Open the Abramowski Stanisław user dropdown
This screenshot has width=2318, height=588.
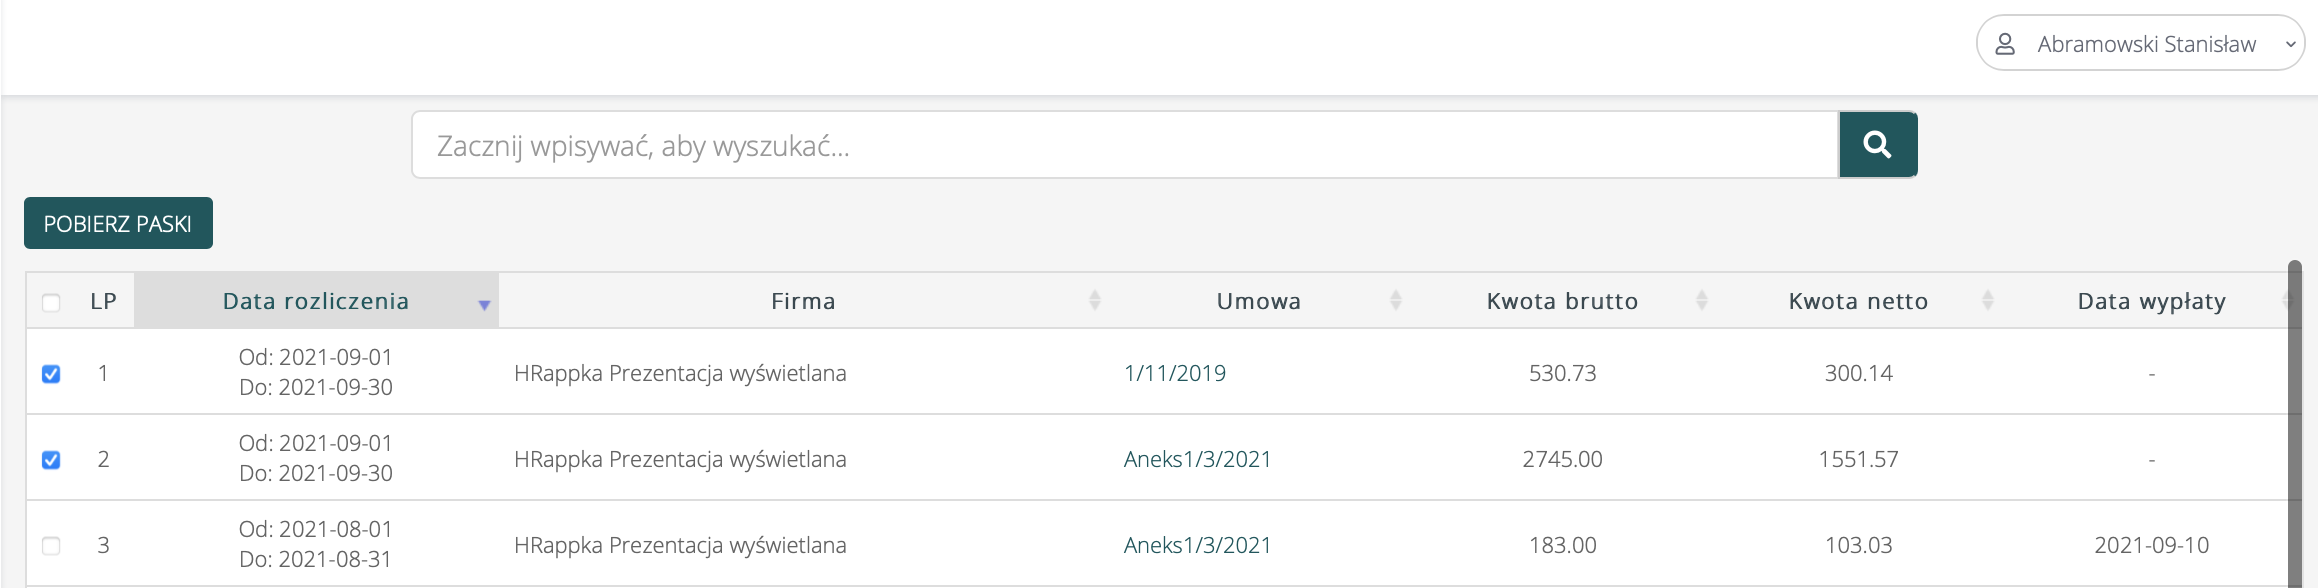2146,44
